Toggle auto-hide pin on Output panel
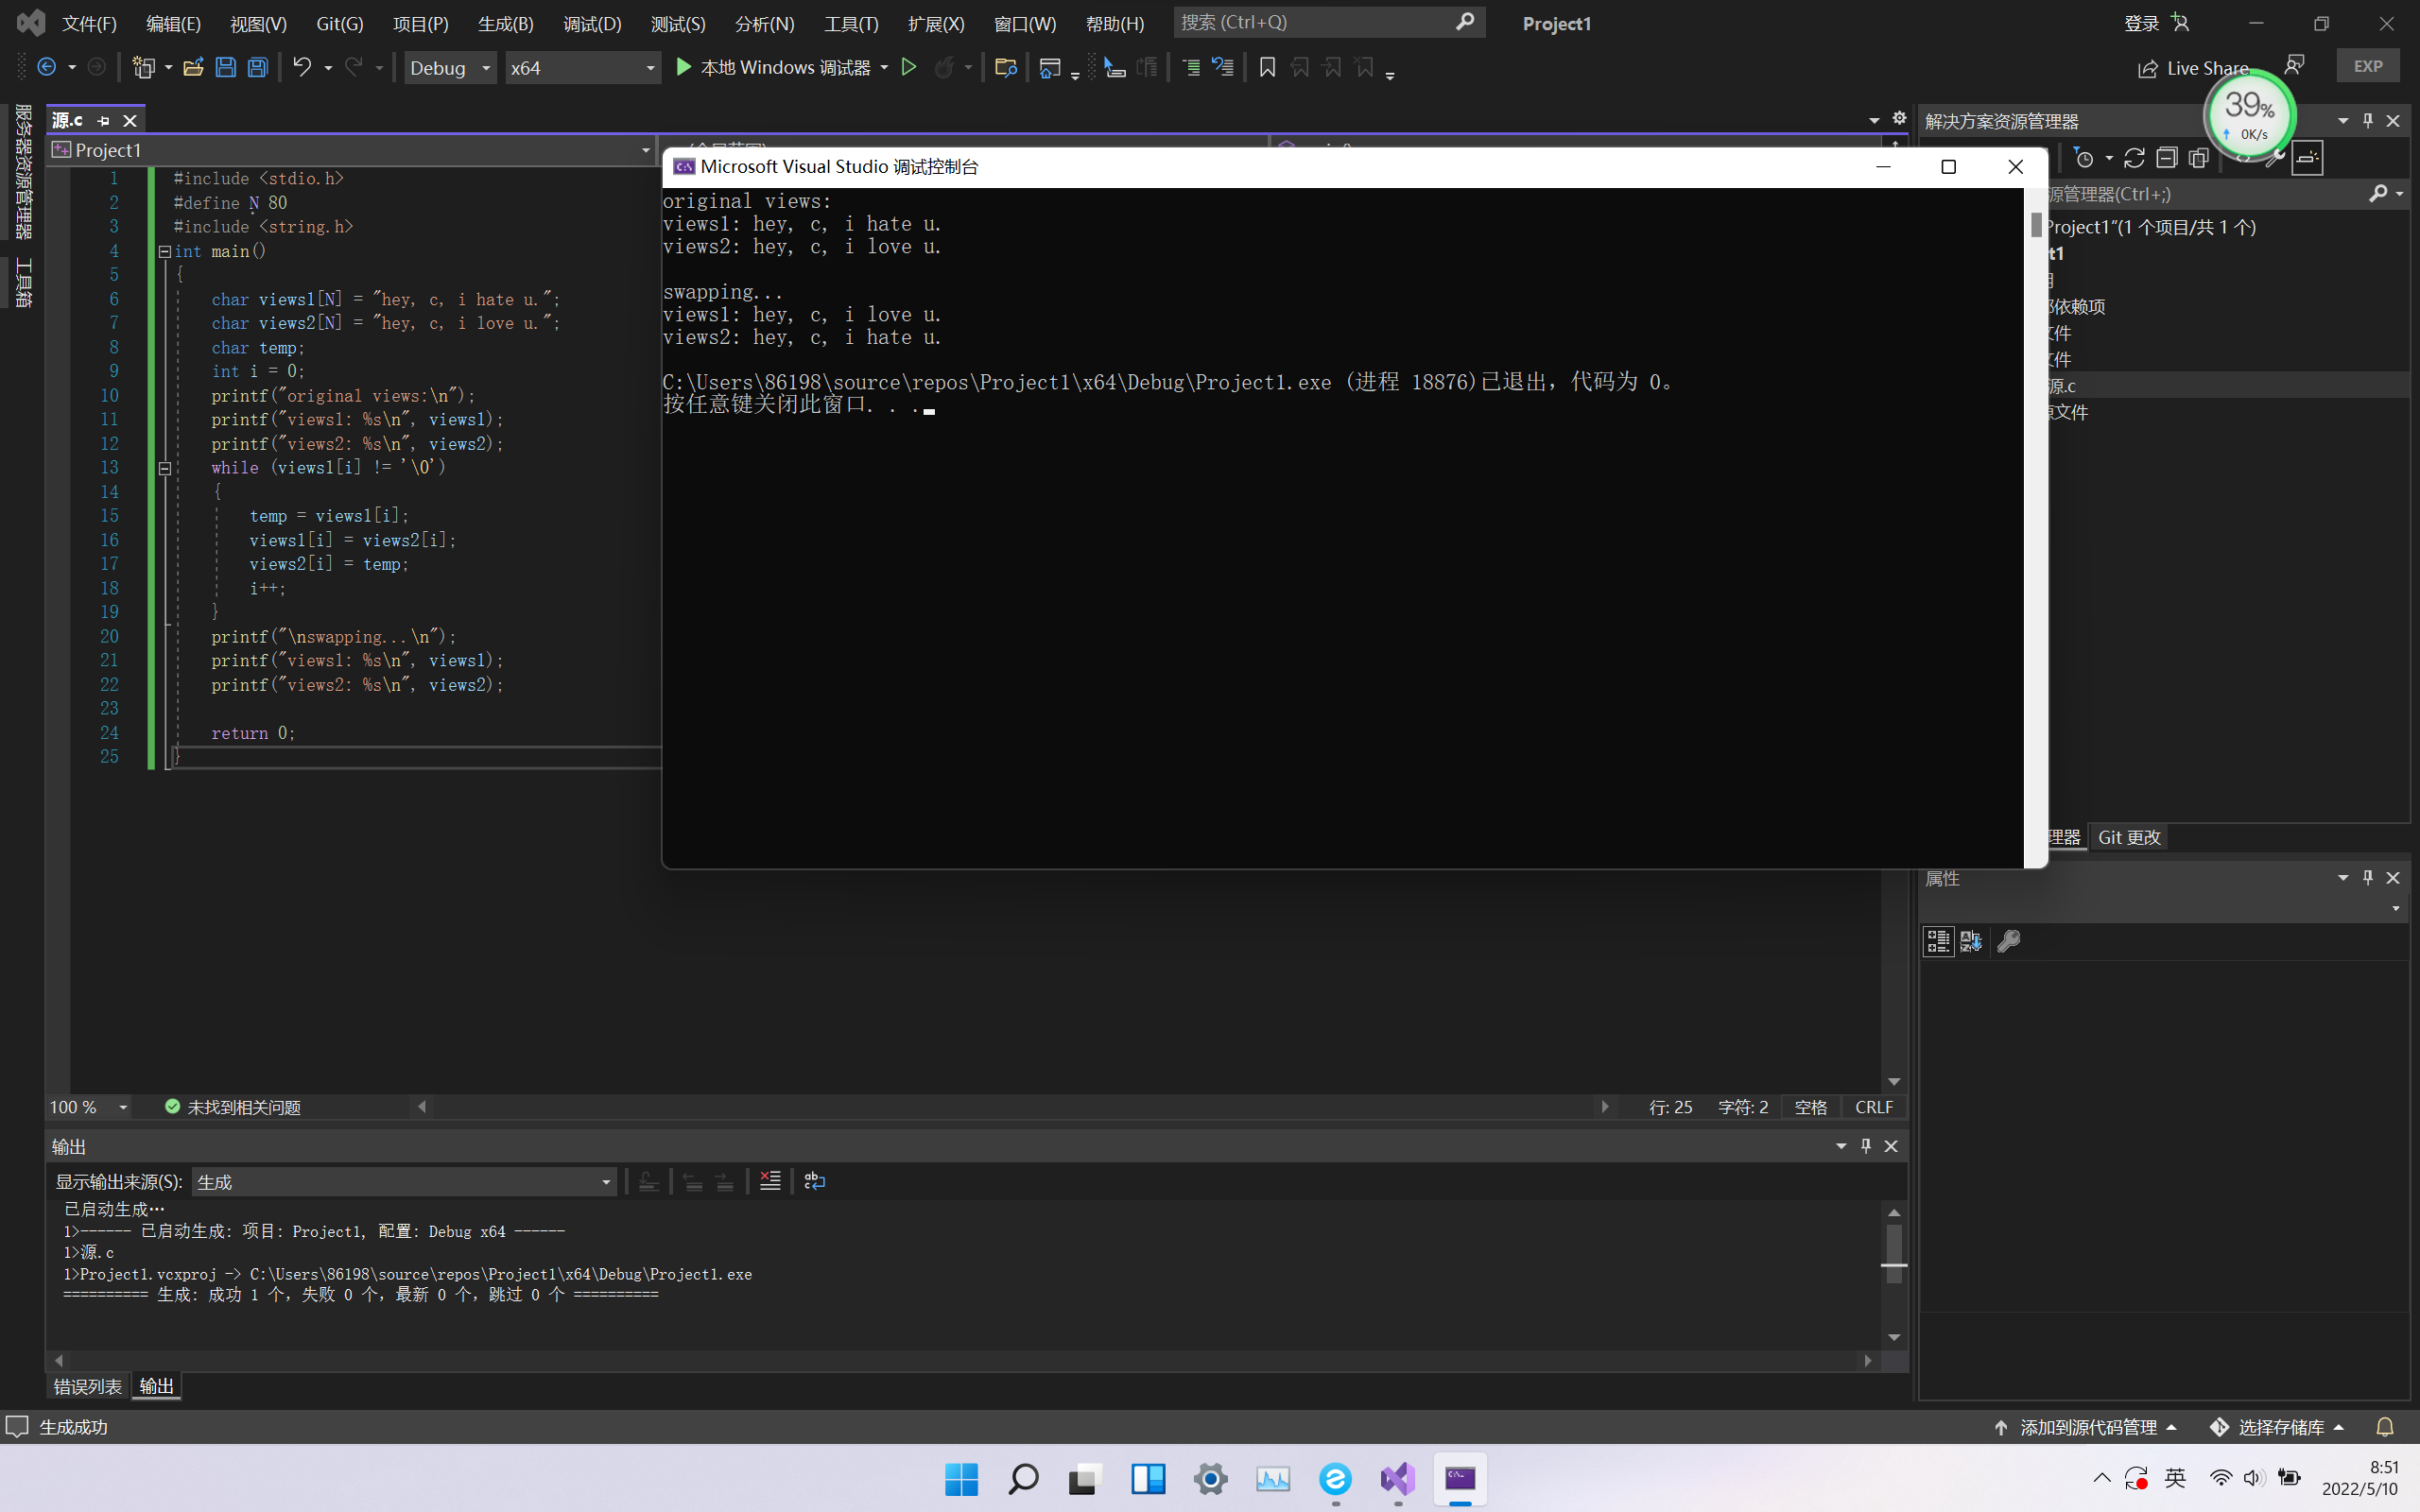The height and width of the screenshot is (1512, 2420). 1865,1146
